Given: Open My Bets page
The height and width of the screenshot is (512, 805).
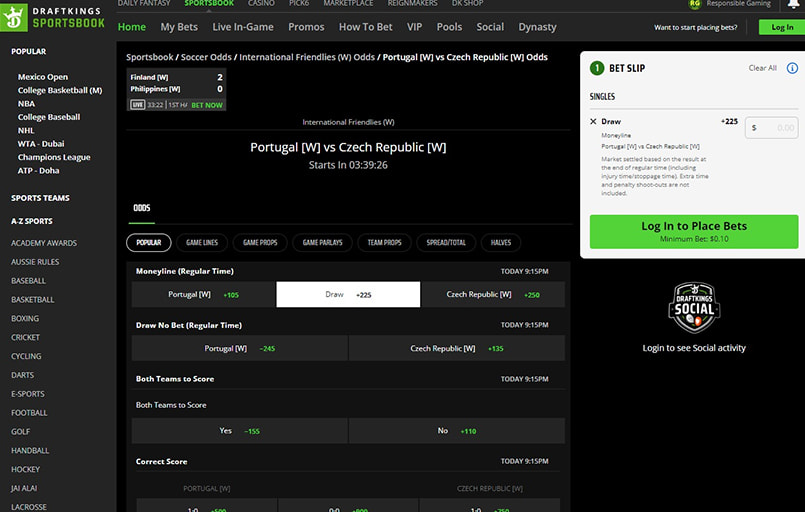Looking at the screenshot, I should (179, 27).
